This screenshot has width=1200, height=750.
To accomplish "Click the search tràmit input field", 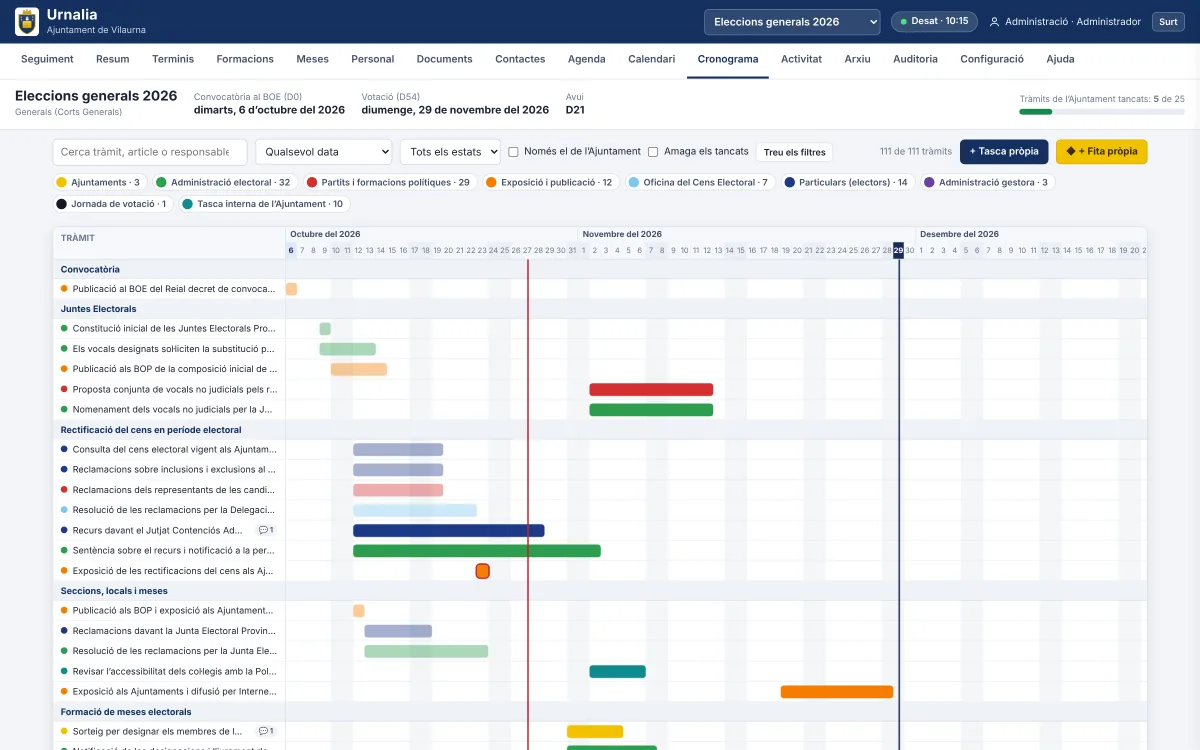I will pyautogui.click(x=150, y=152).
